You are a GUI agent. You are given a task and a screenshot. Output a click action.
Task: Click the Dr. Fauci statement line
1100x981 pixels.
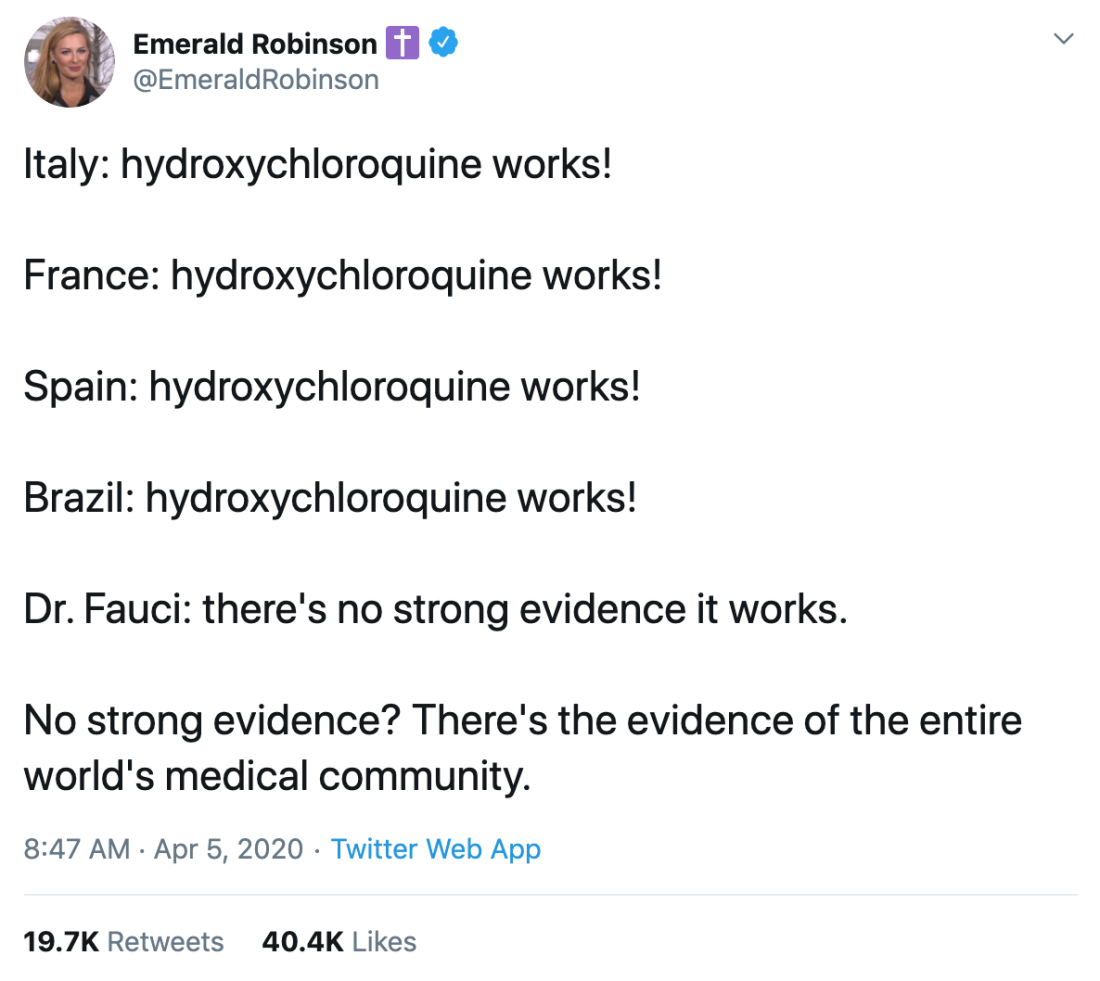click(436, 609)
